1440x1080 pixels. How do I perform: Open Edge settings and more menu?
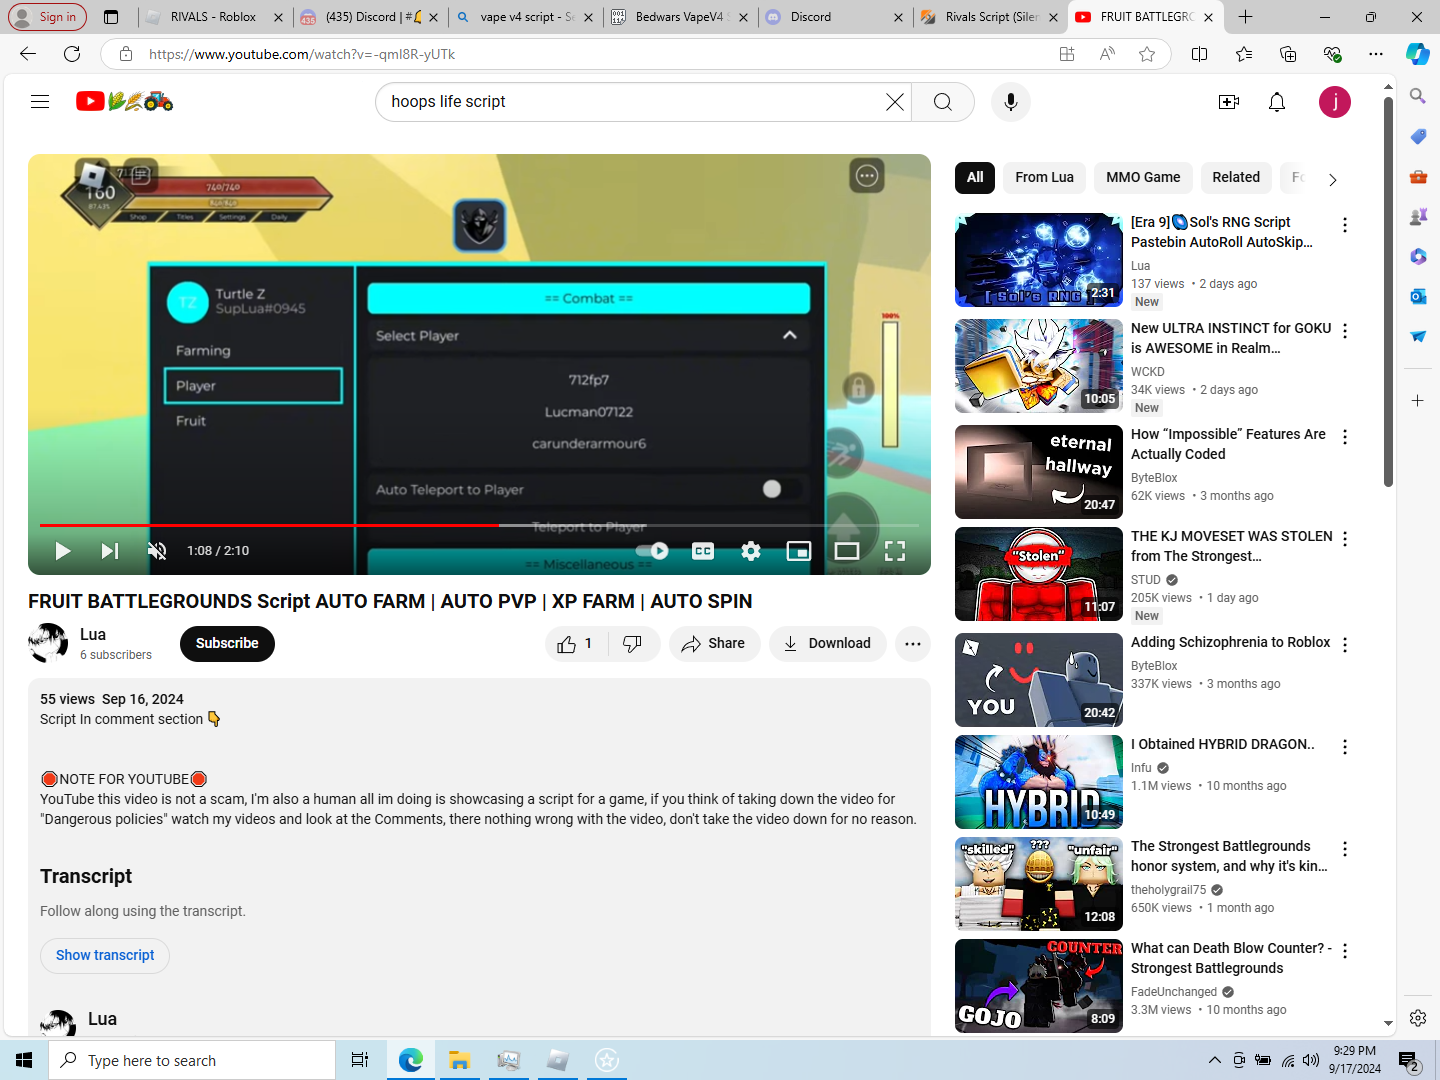point(1376,54)
